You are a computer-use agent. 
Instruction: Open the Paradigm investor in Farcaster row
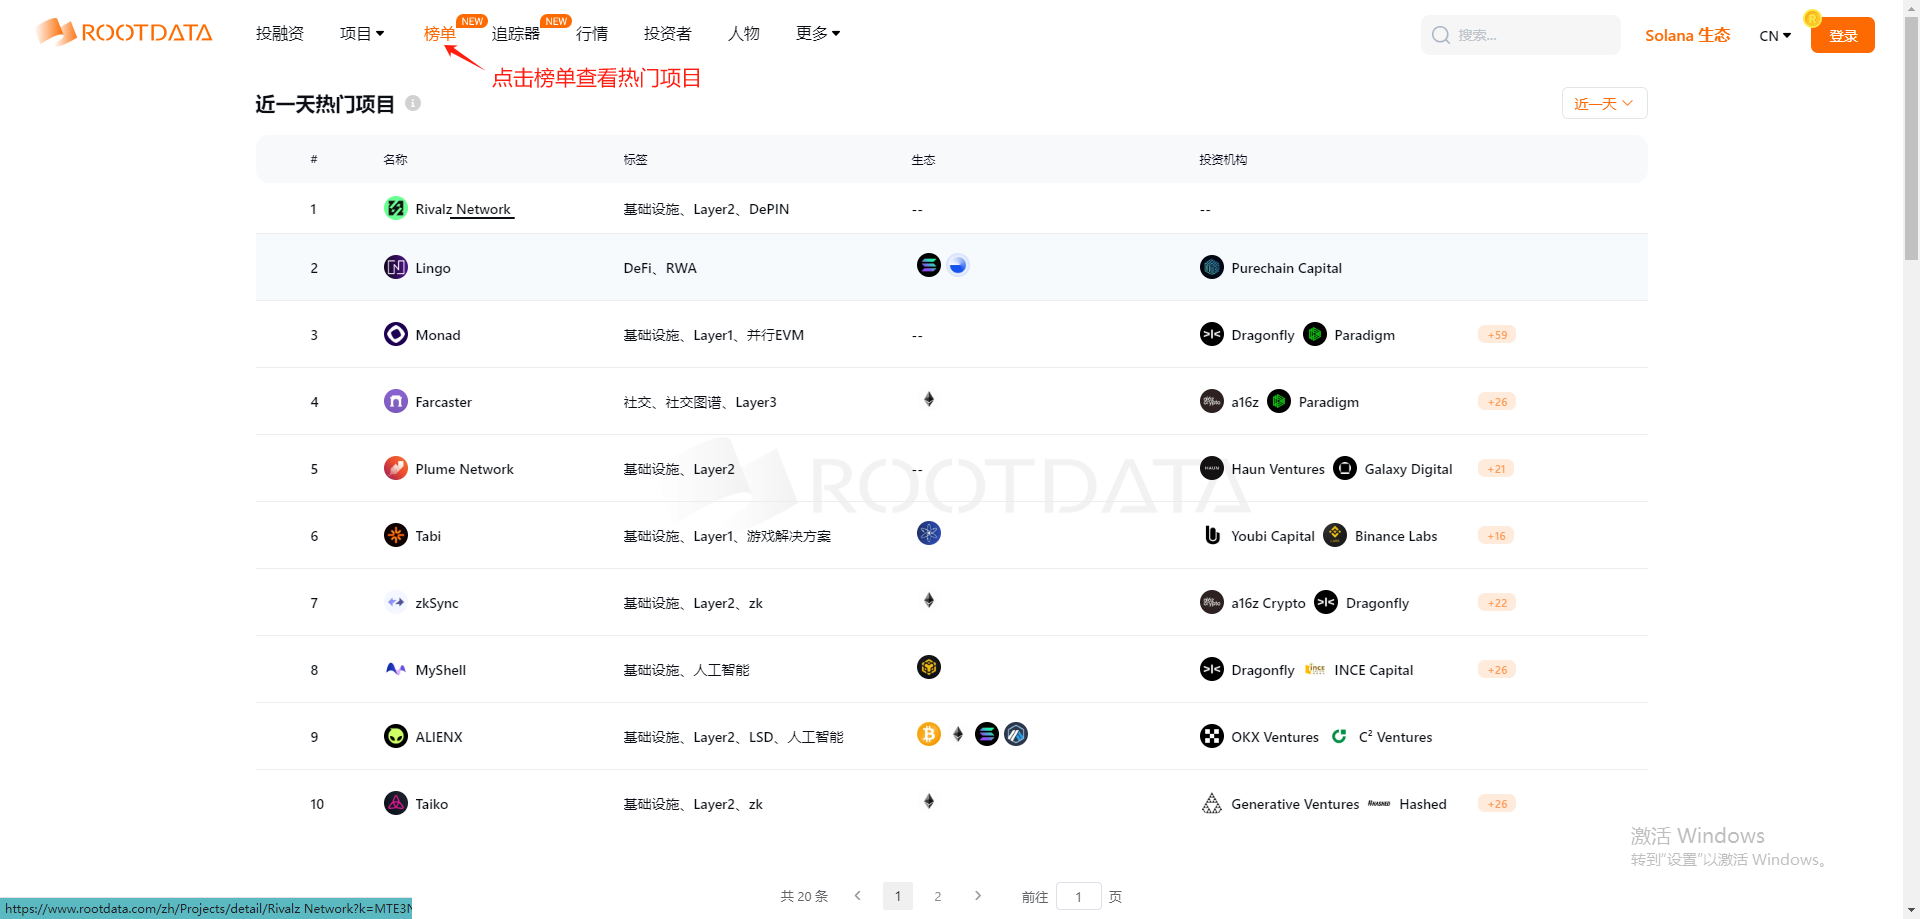coord(1328,402)
